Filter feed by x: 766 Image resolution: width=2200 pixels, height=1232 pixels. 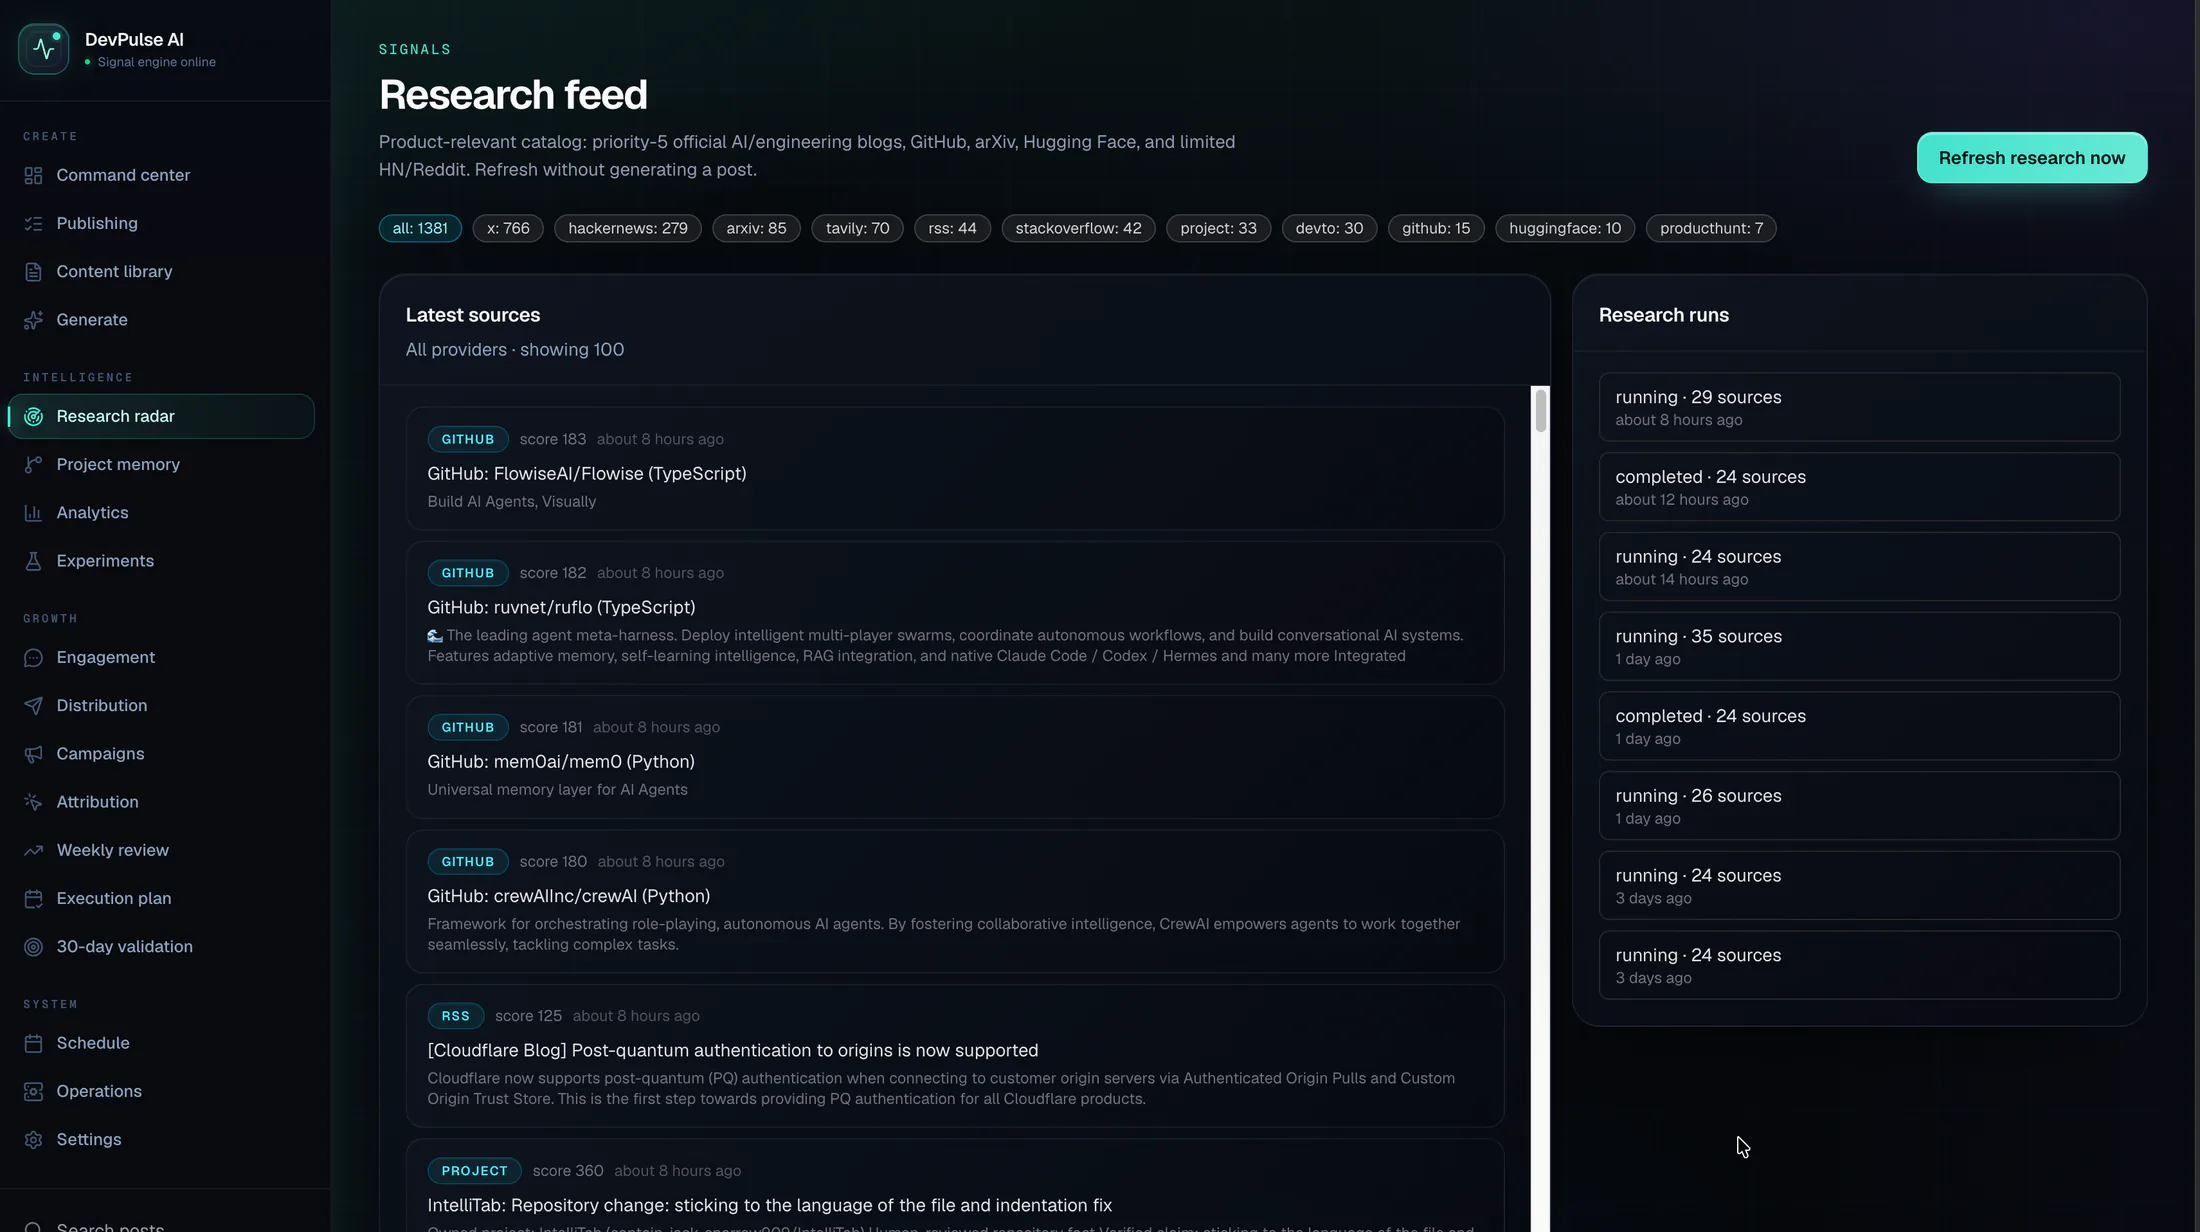pos(508,228)
